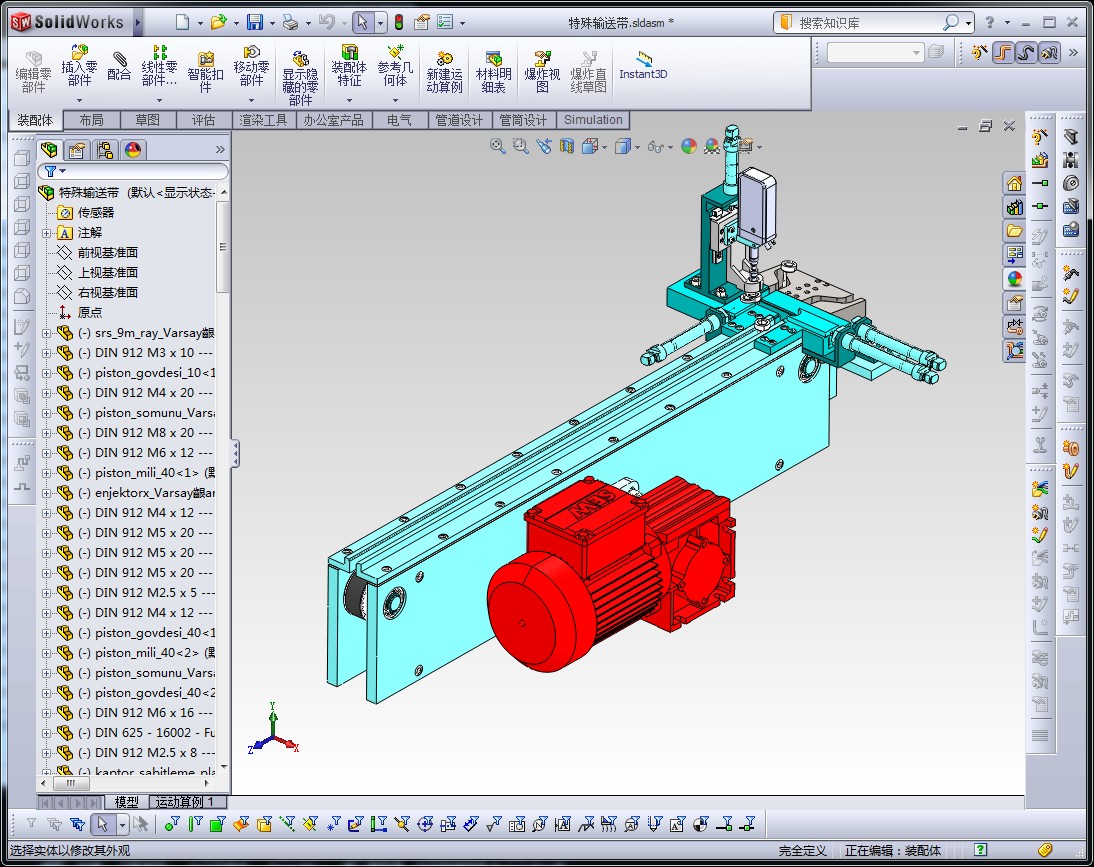Toggle the Select tool in top toolbar
The image size is (1094, 867).
point(362,22)
